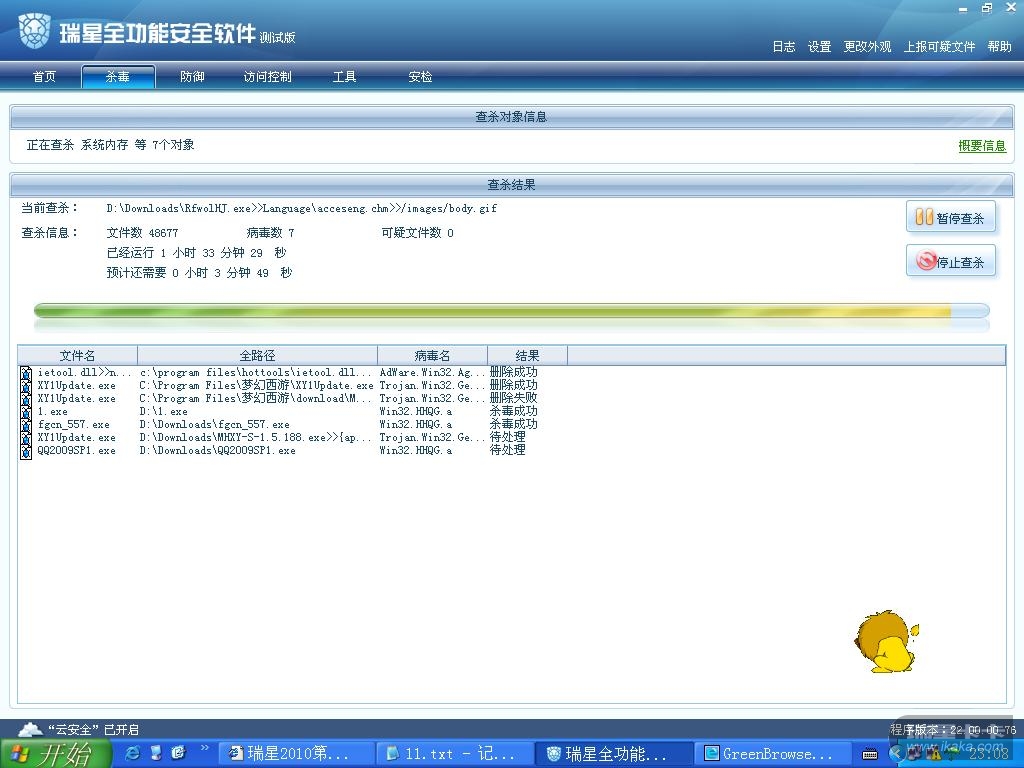Switch to the 首页 tab

tap(44, 76)
